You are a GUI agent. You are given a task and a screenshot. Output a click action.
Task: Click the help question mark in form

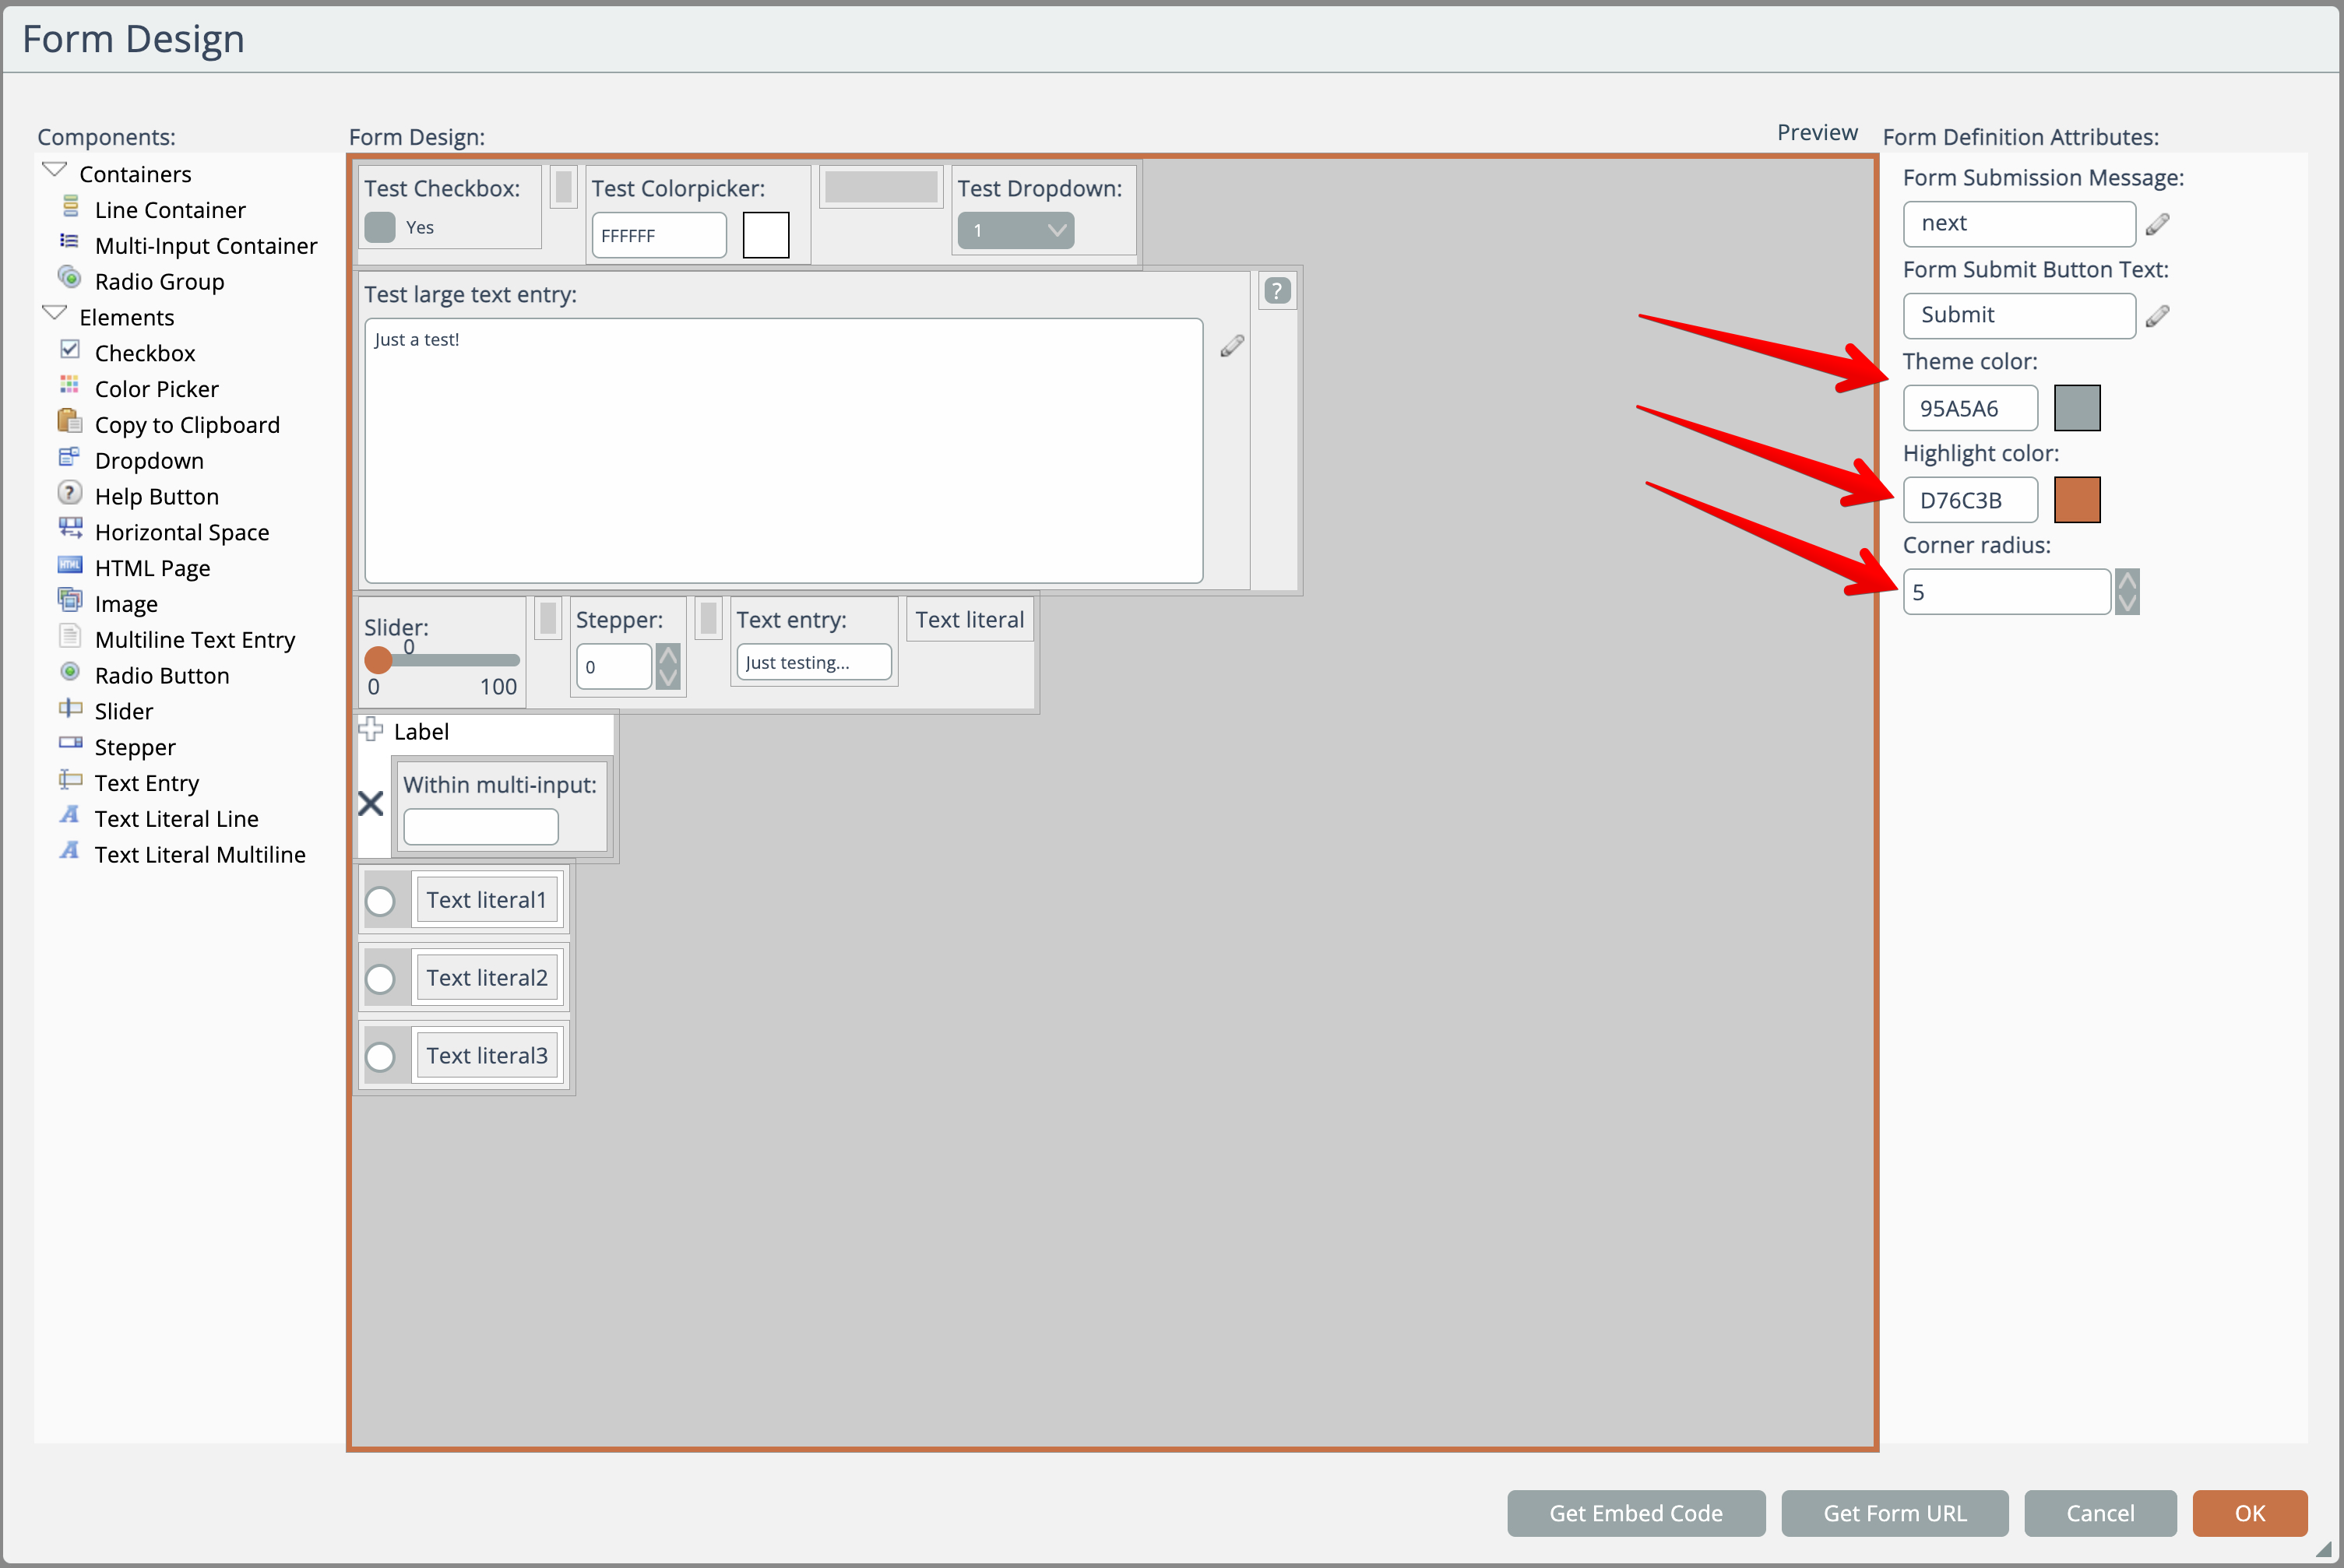pyautogui.click(x=1277, y=291)
